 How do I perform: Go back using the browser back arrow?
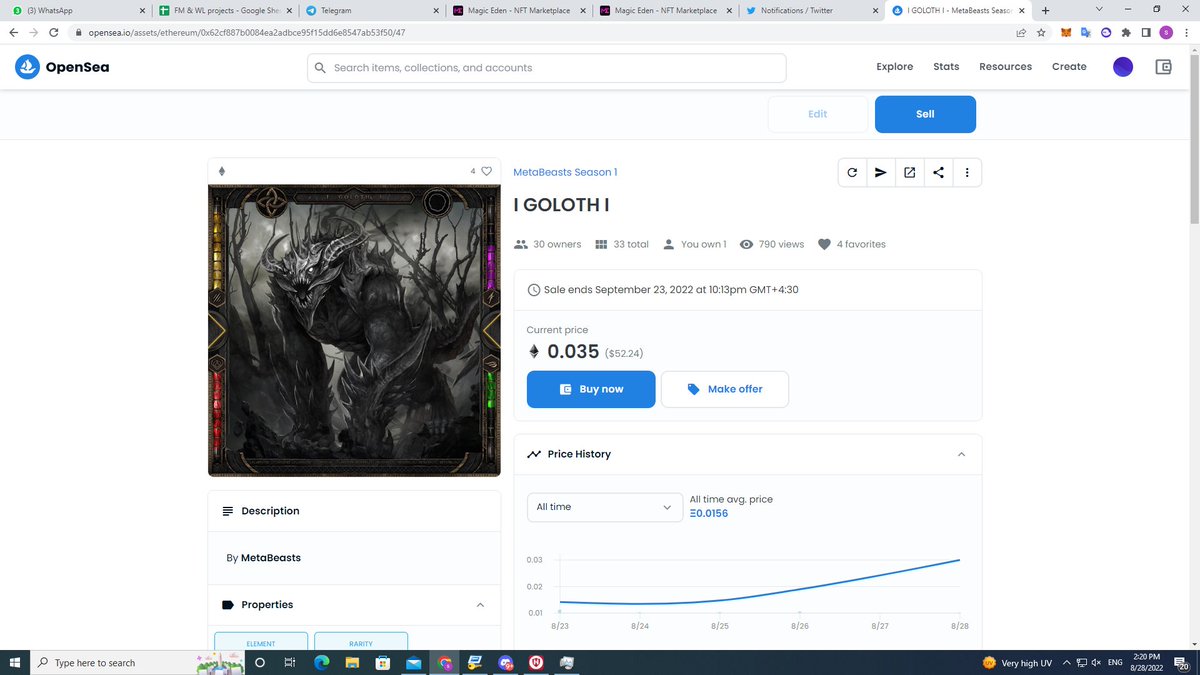13,32
